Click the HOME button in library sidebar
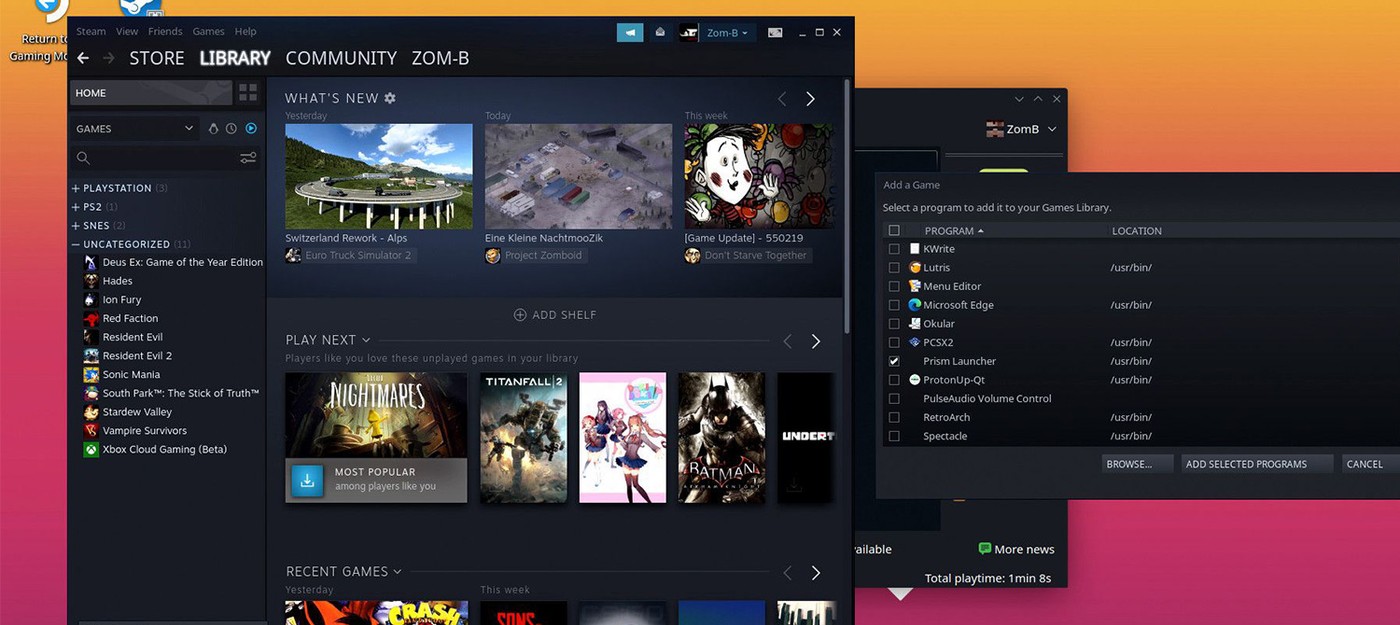 pos(151,93)
